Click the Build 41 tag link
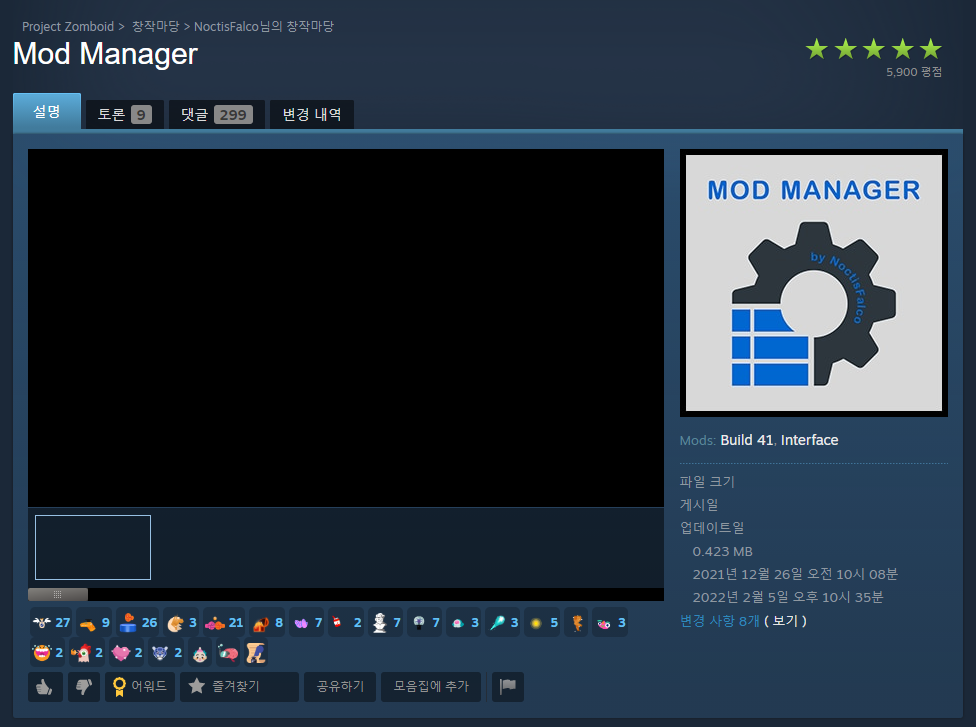This screenshot has height=727, width=976. pos(746,440)
